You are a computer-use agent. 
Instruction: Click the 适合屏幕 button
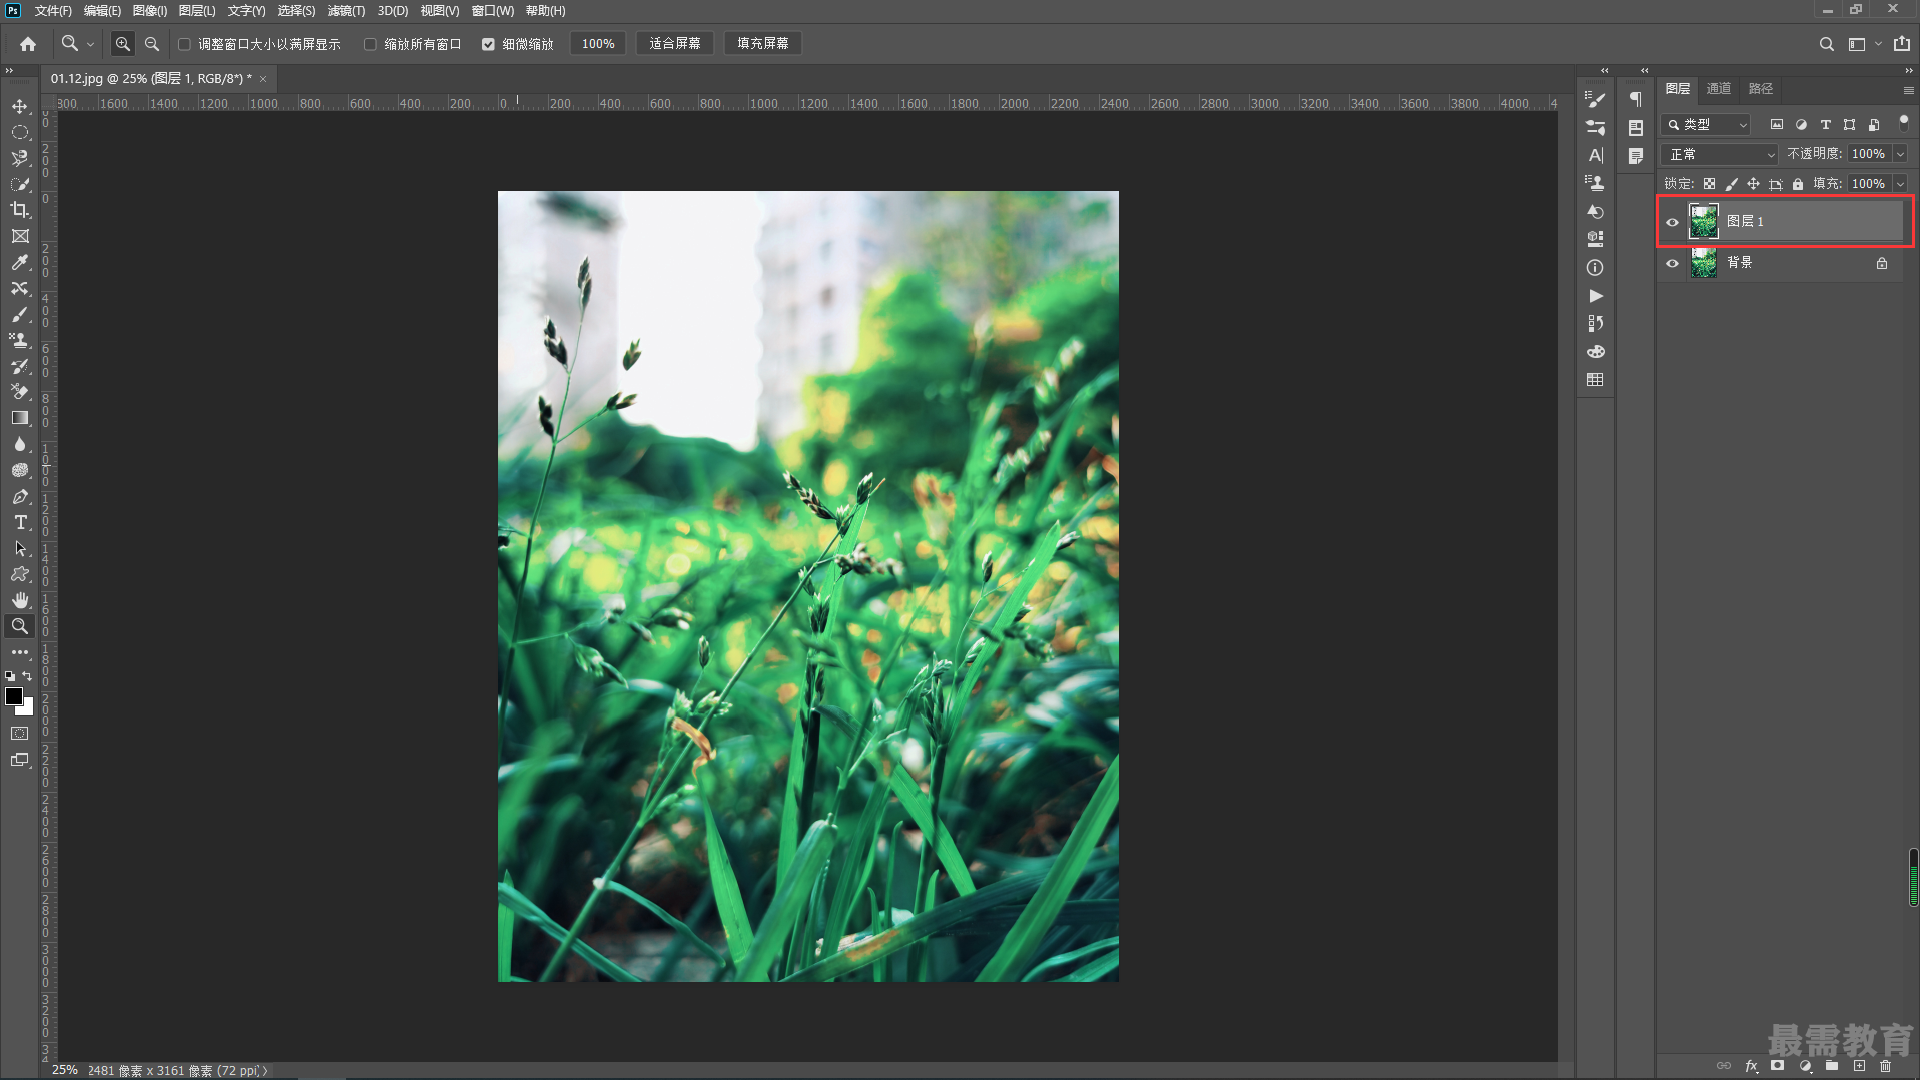[x=675, y=44]
